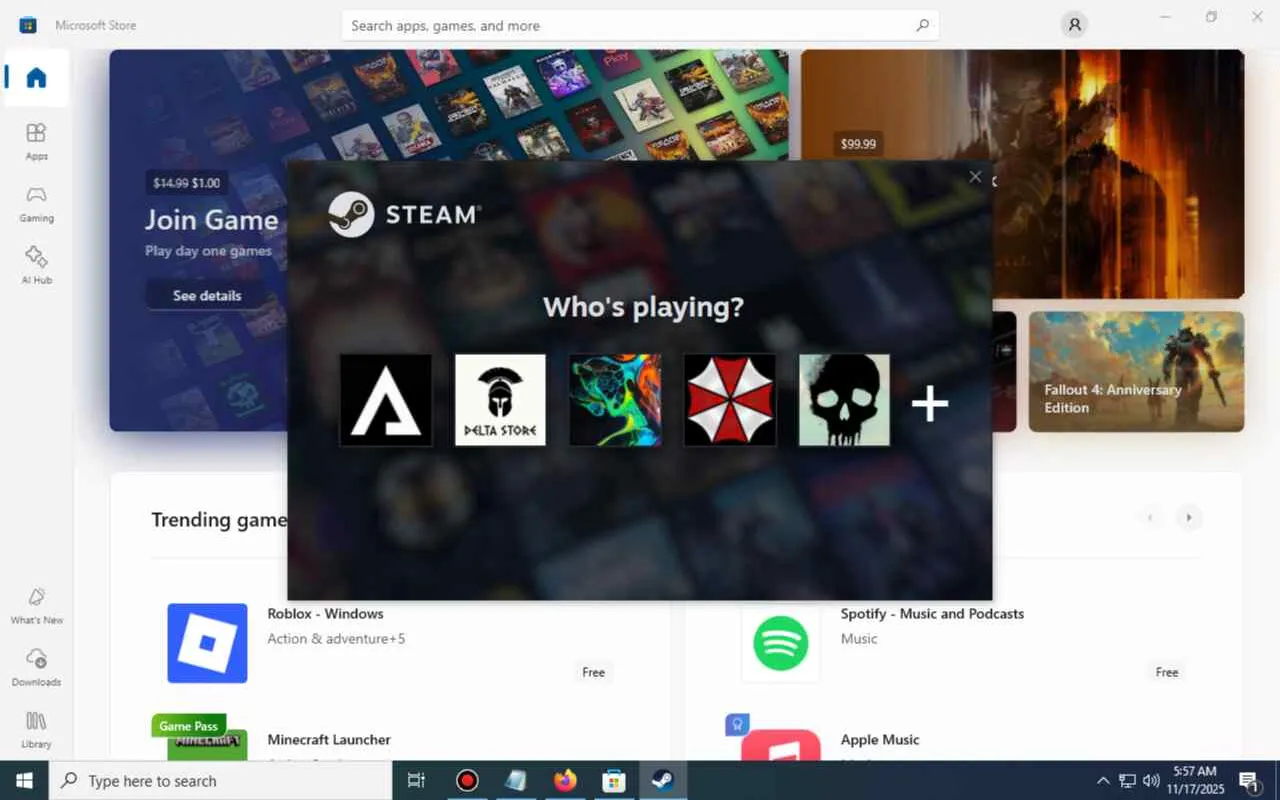Close the Steam Who's playing dialog

tap(975, 177)
